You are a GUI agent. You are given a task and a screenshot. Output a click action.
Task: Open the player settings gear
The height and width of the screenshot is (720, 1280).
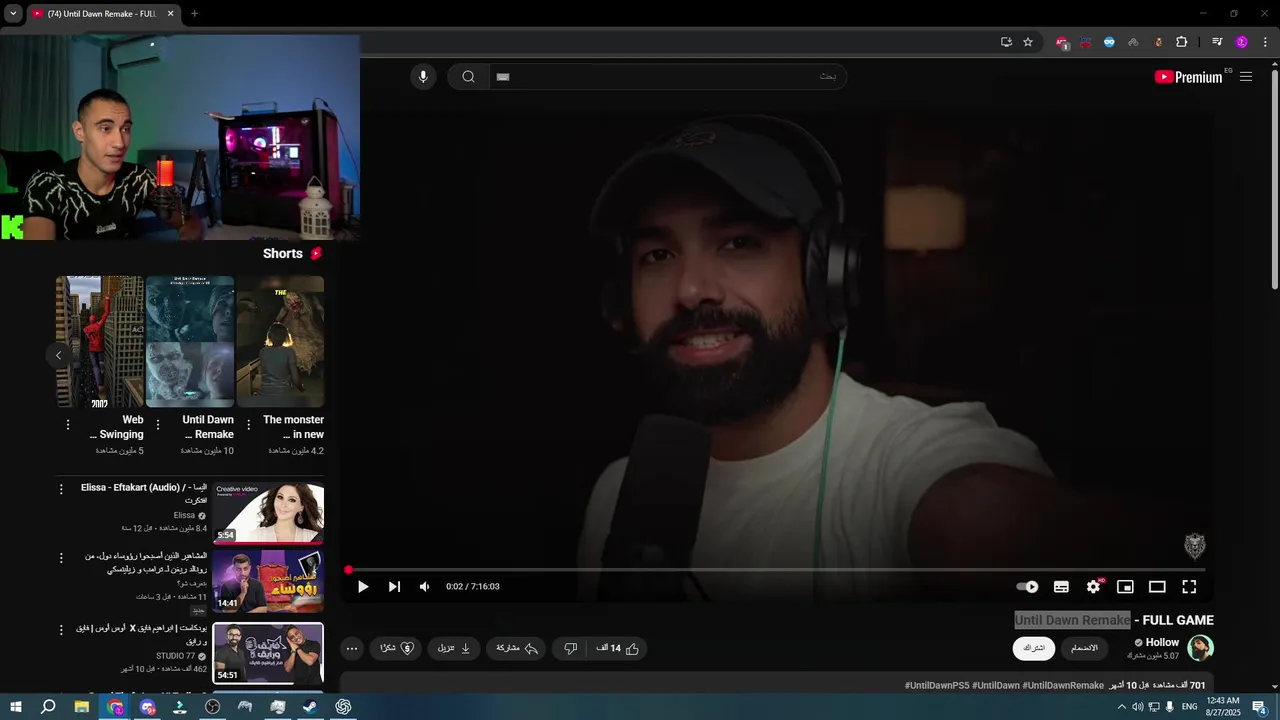(x=1093, y=587)
